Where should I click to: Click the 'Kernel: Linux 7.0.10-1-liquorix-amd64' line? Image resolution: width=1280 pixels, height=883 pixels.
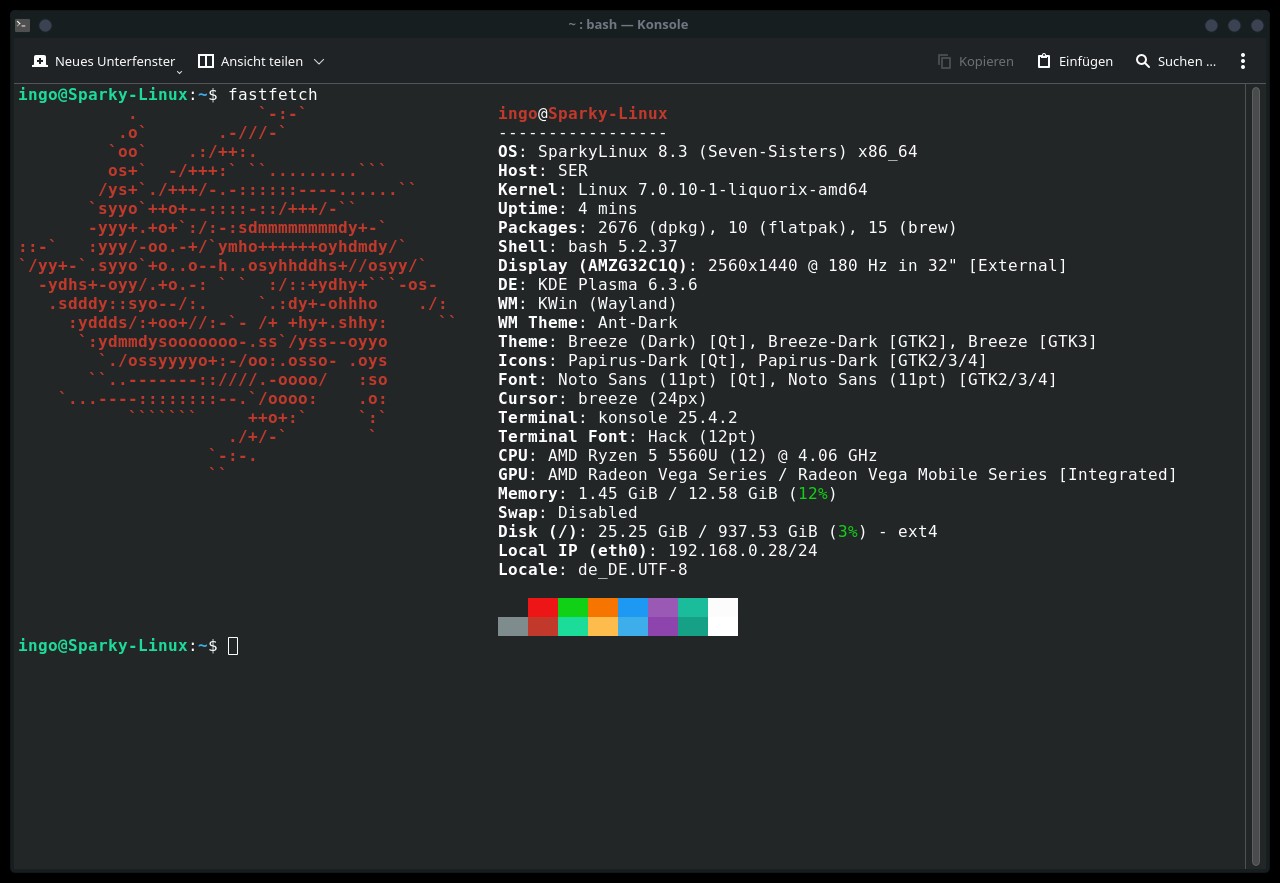click(x=683, y=190)
